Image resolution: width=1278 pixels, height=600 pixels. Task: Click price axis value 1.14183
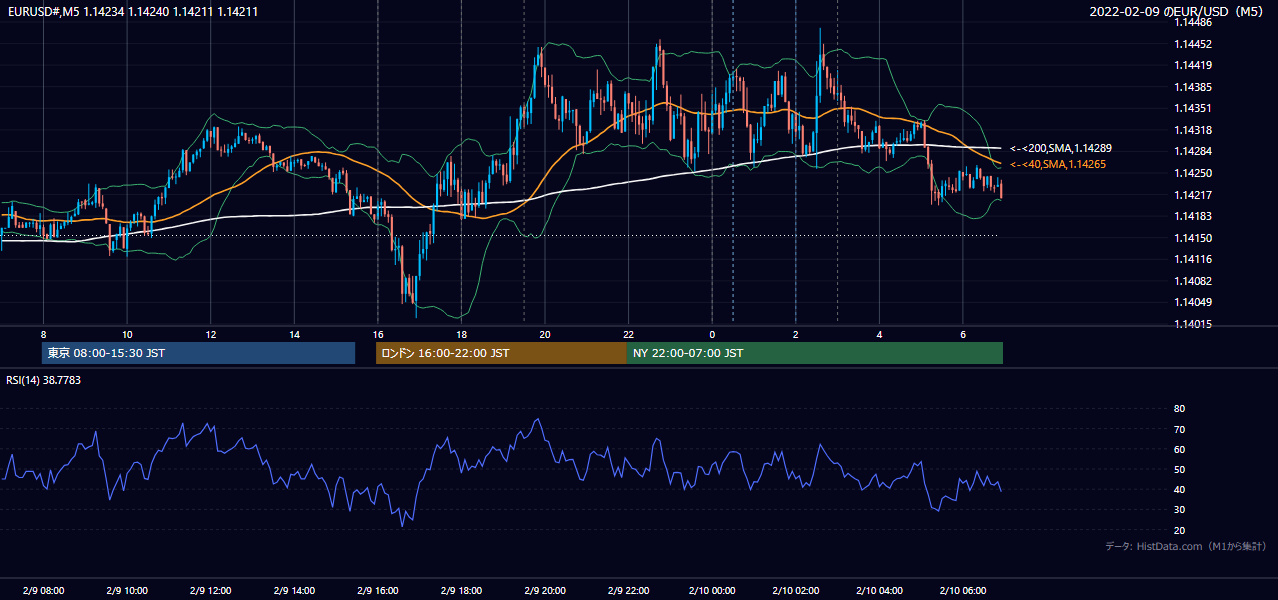[x=1193, y=216]
